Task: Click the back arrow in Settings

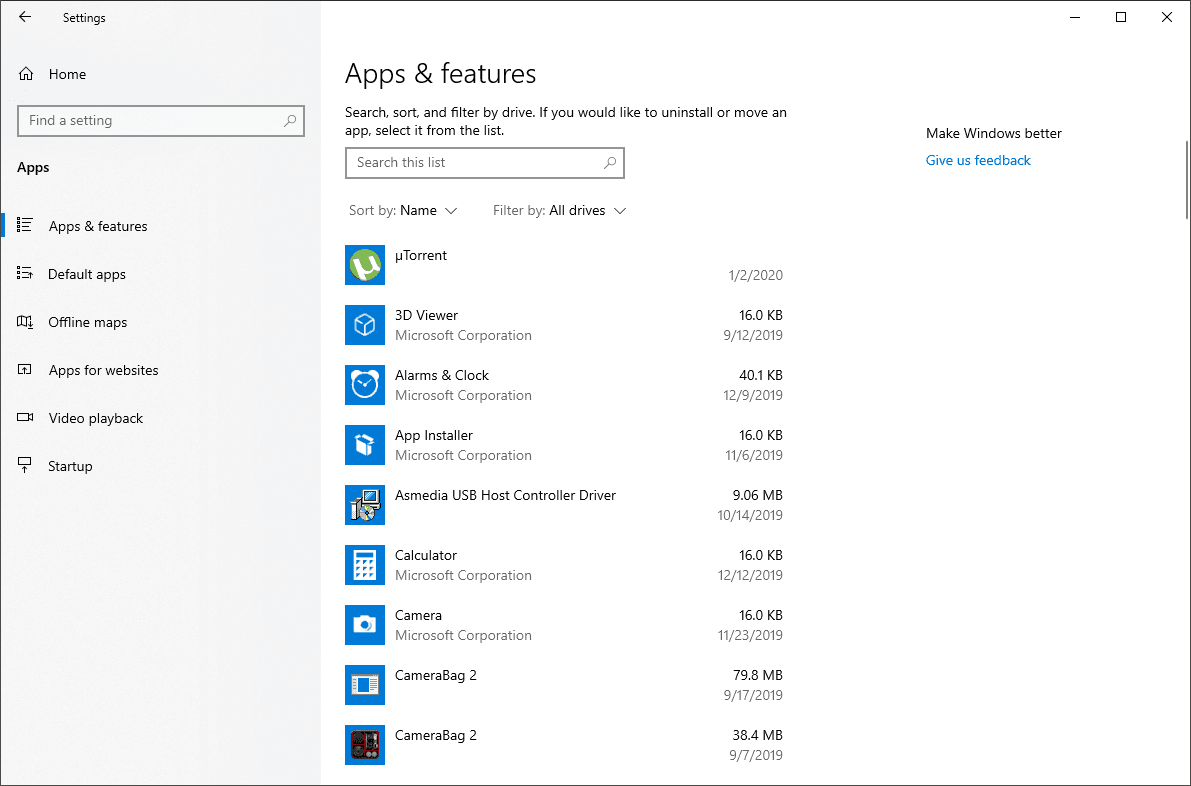Action: point(25,17)
